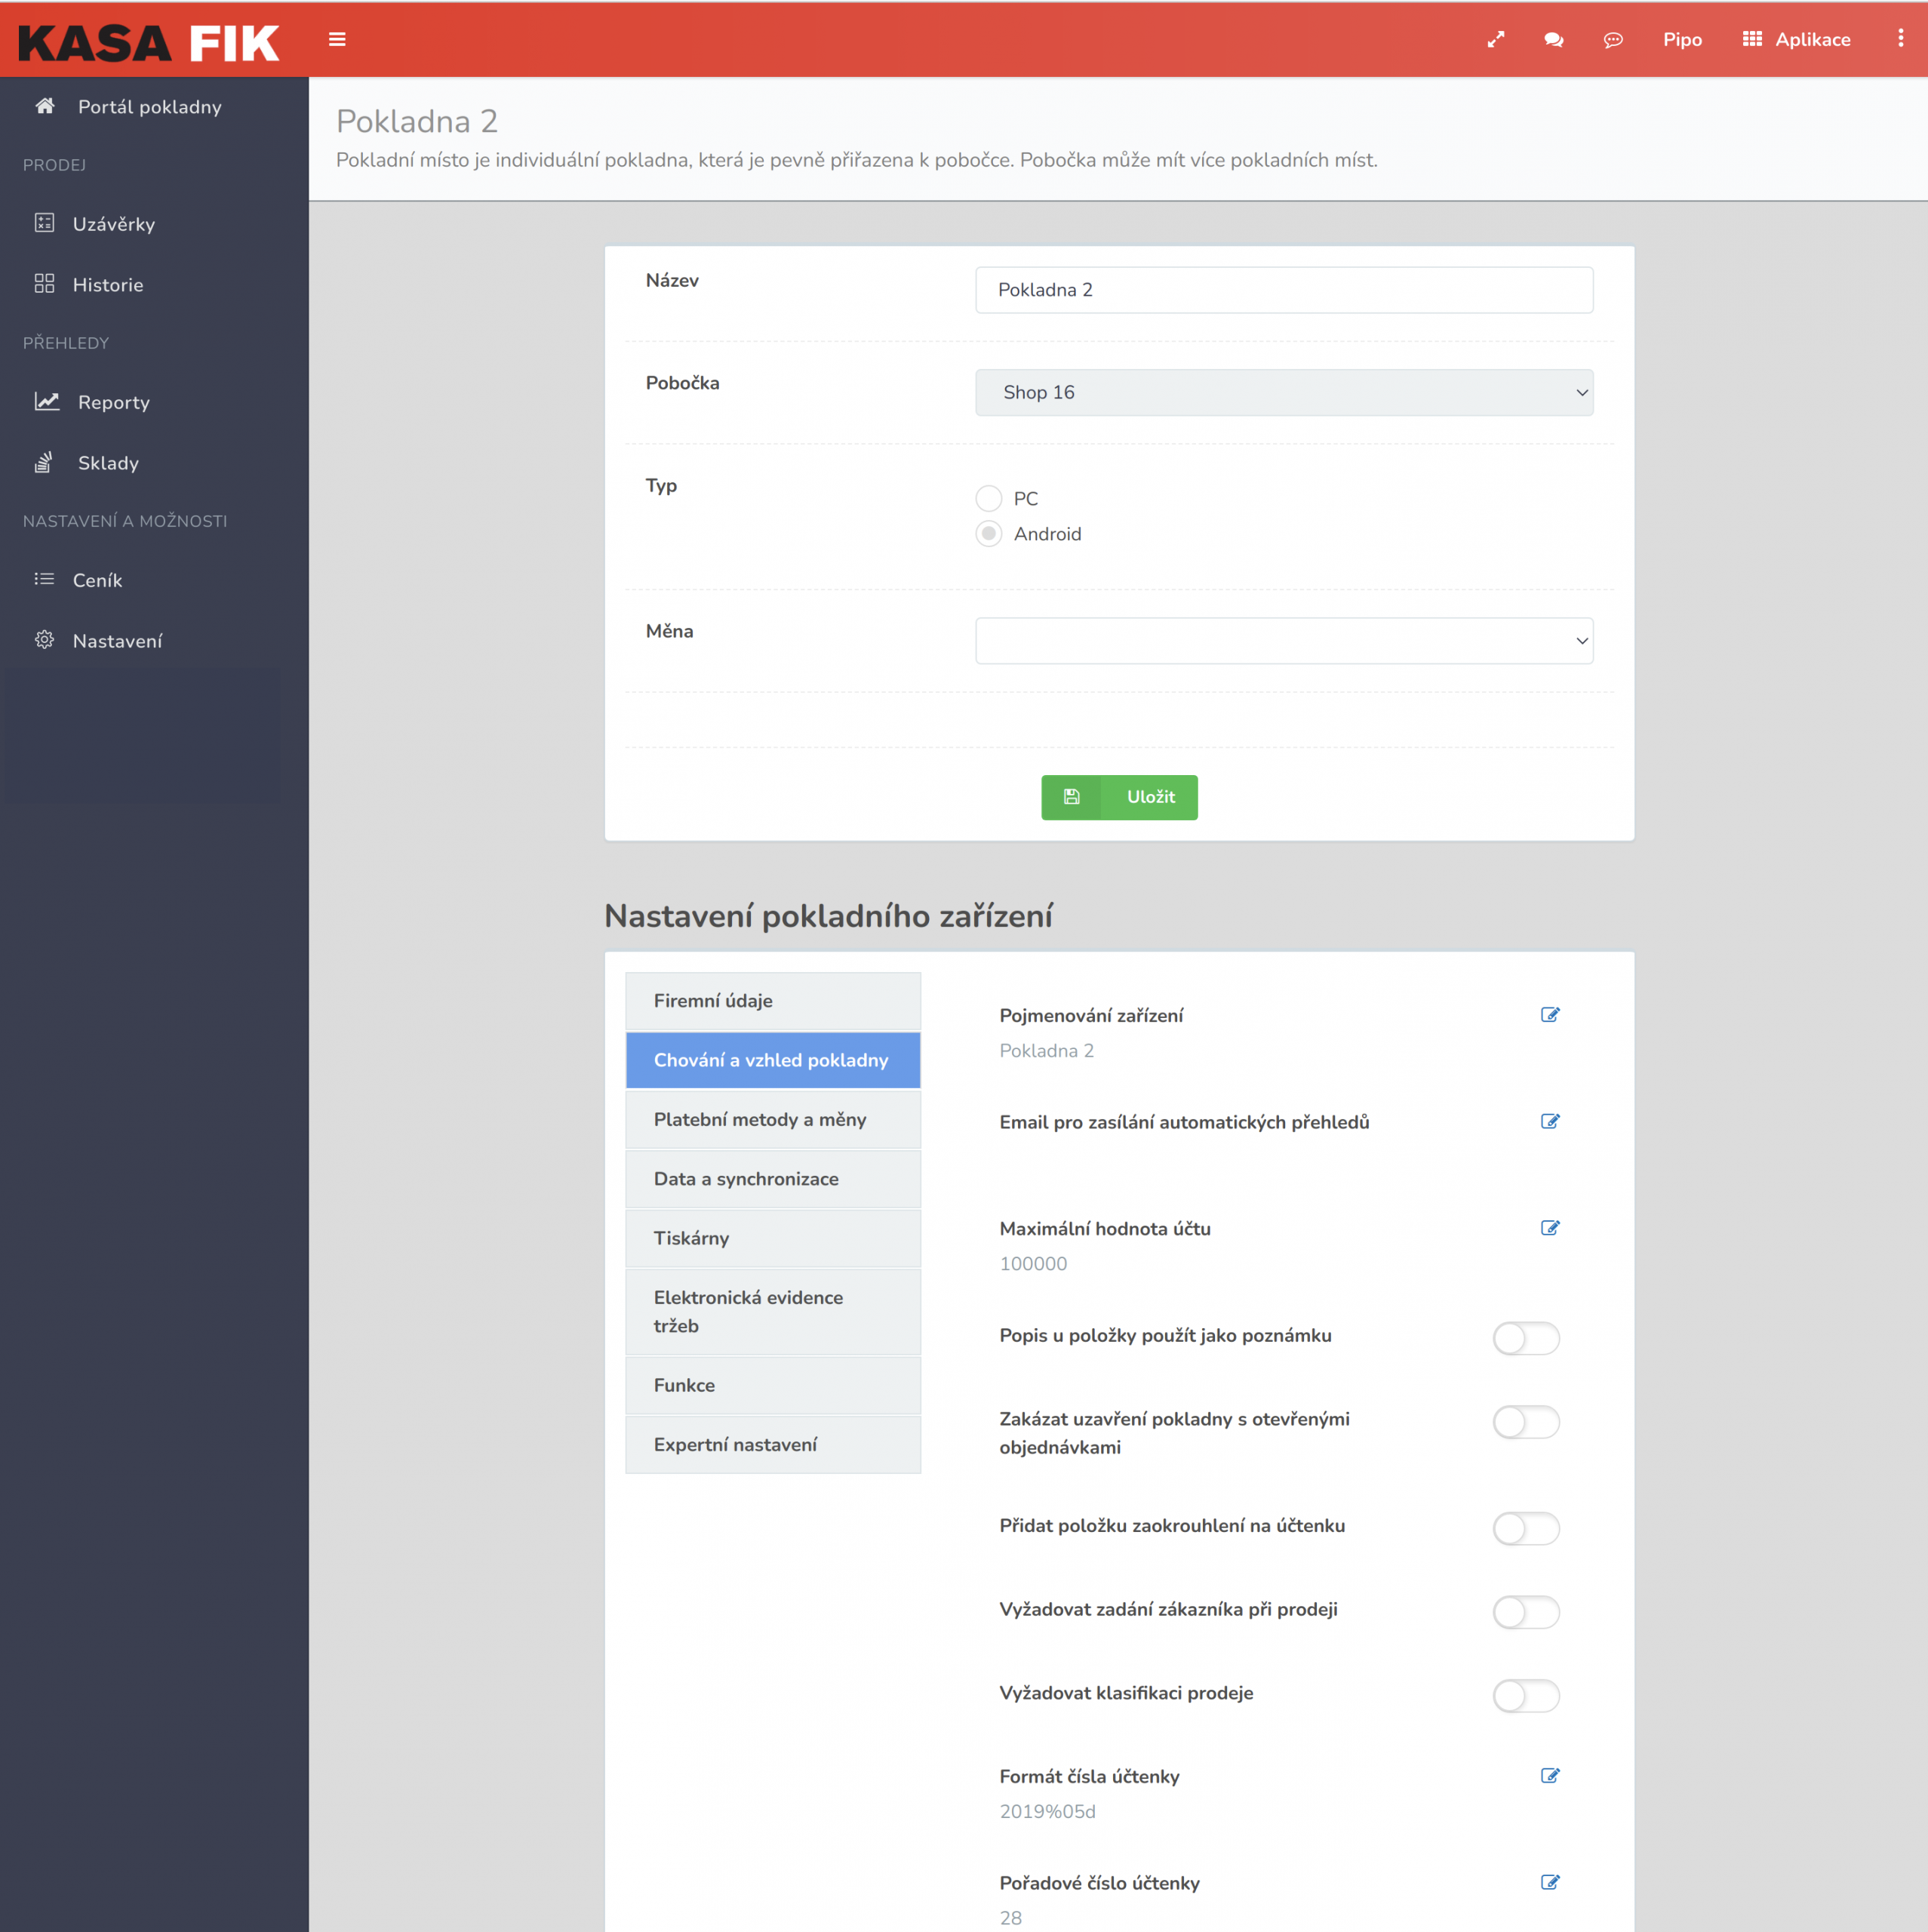Open the Aplikace grid icon
This screenshot has height=1932, width=1928.
tap(1752, 39)
